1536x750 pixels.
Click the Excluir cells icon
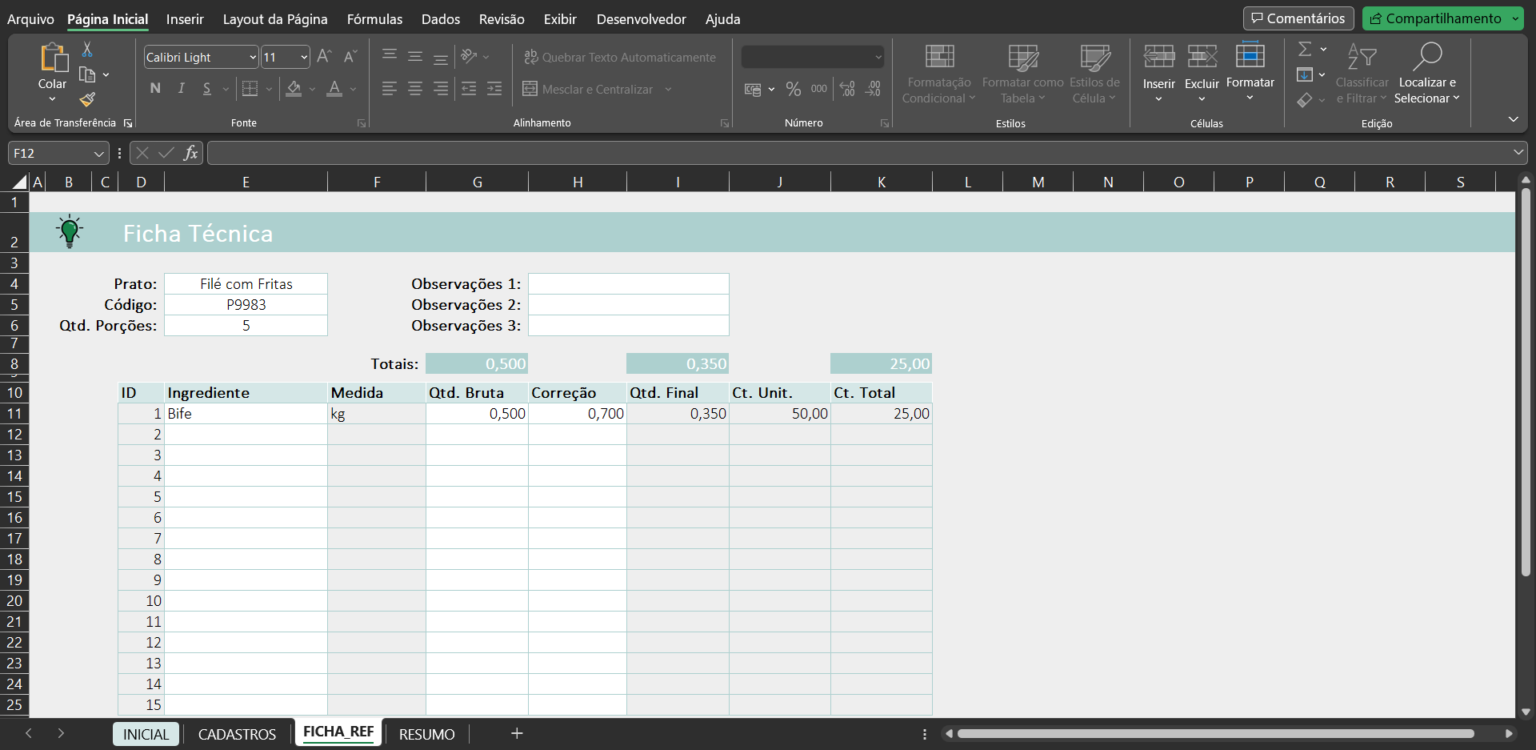click(1202, 57)
